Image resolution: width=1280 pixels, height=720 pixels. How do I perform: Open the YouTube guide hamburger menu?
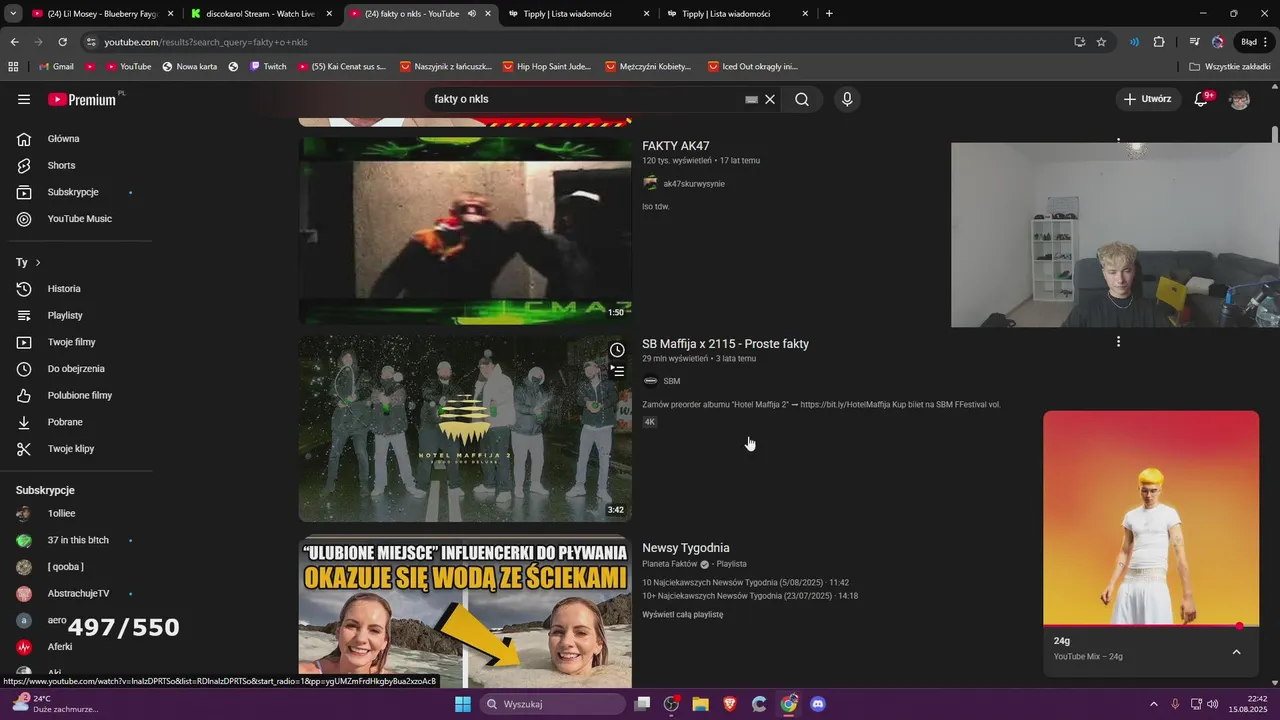click(24, 99)
